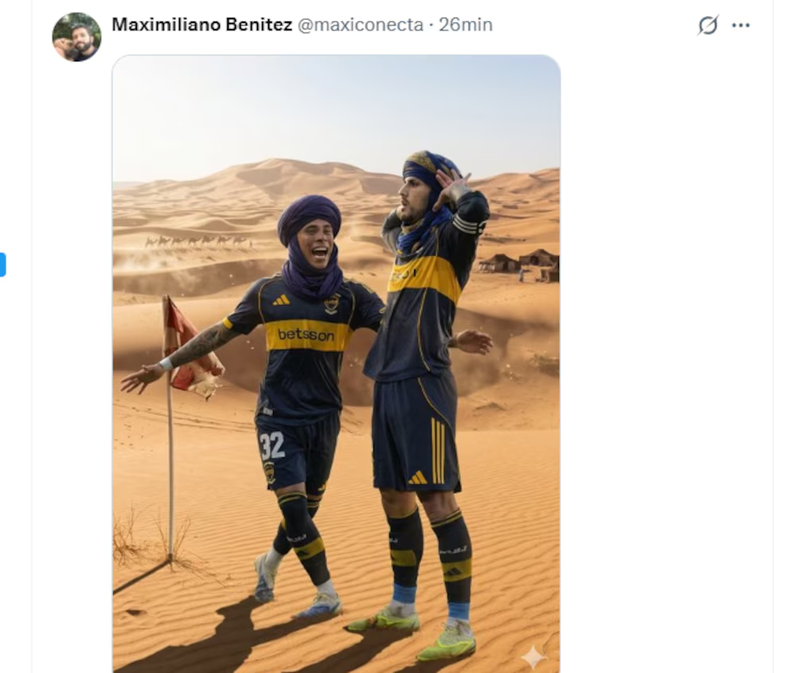Click the Boca crest on the jersey

pyautogui.click(x=331, y=304)
